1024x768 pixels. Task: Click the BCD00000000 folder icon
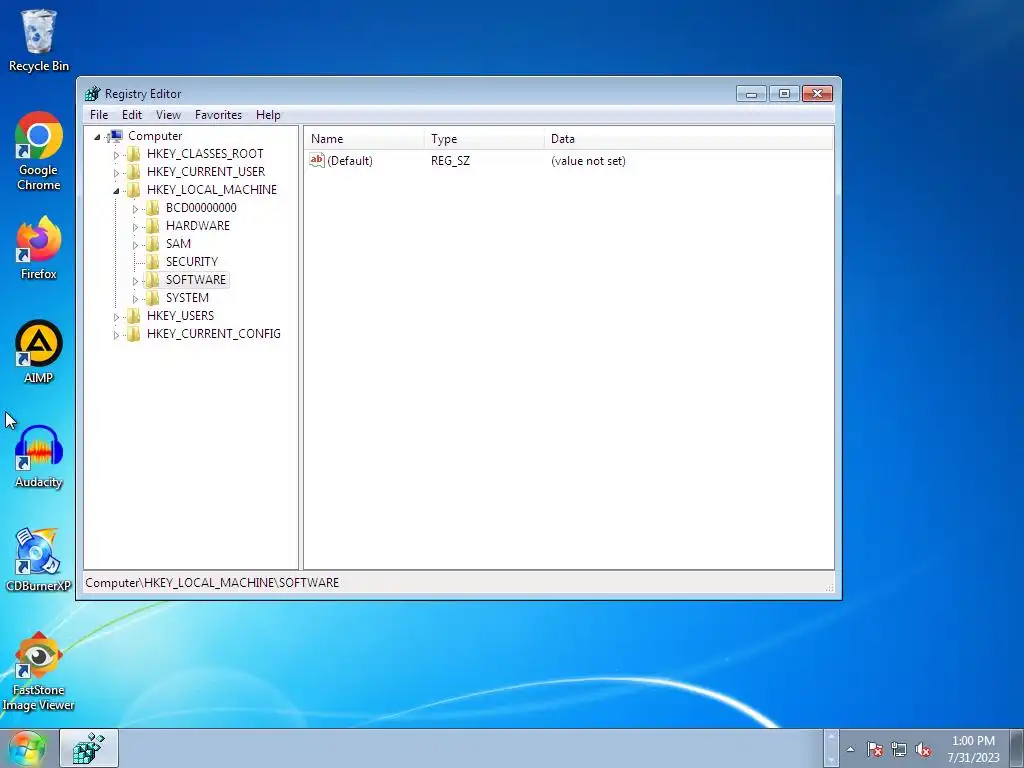pos(153,208)
